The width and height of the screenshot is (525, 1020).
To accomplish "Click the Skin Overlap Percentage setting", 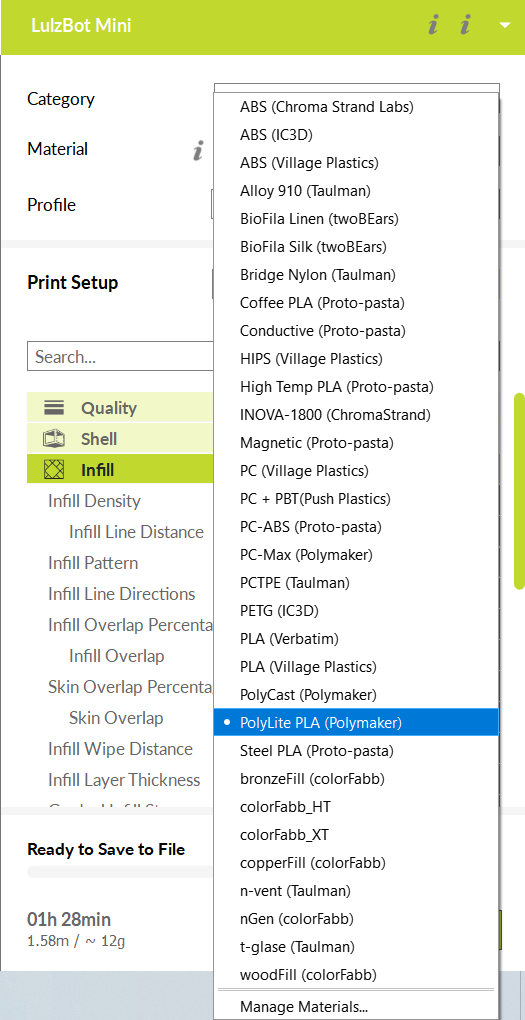I will coord(131,687).
